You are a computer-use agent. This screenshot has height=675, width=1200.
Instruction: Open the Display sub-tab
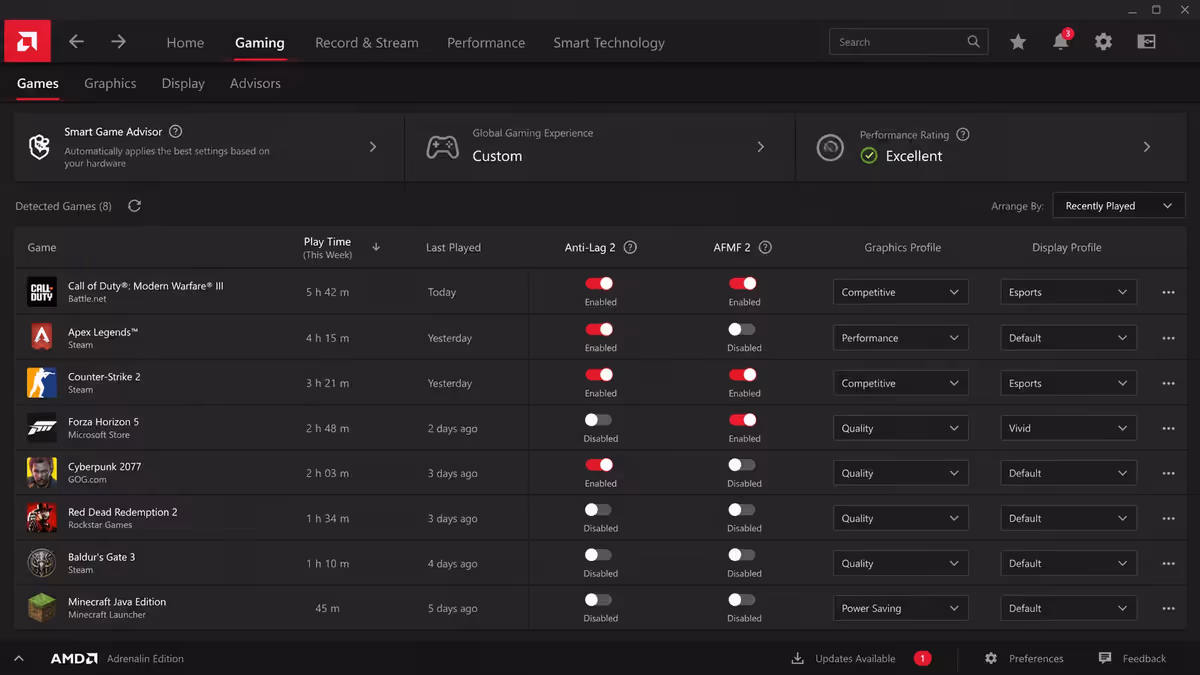tap(183, 83)
